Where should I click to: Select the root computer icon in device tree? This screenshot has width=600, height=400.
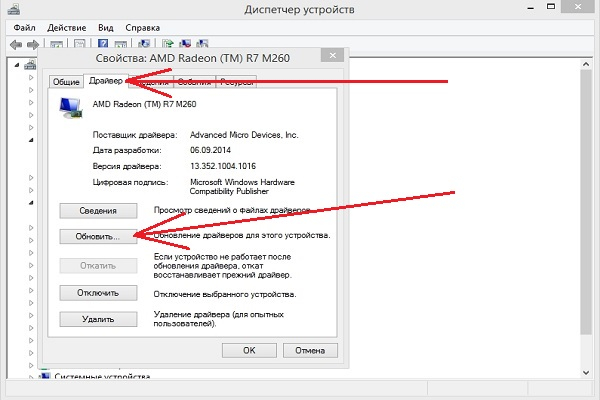point(30,65)
